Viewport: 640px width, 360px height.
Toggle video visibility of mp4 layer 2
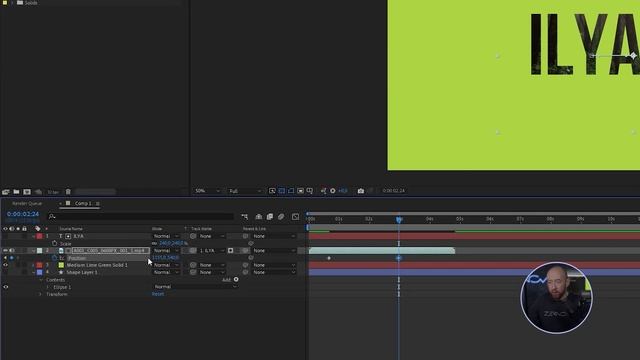click(x=5, y=251)
